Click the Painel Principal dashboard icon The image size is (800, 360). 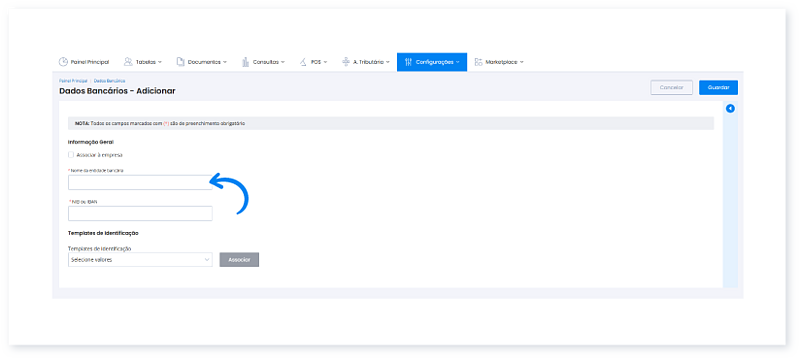[x=63, y=62]
